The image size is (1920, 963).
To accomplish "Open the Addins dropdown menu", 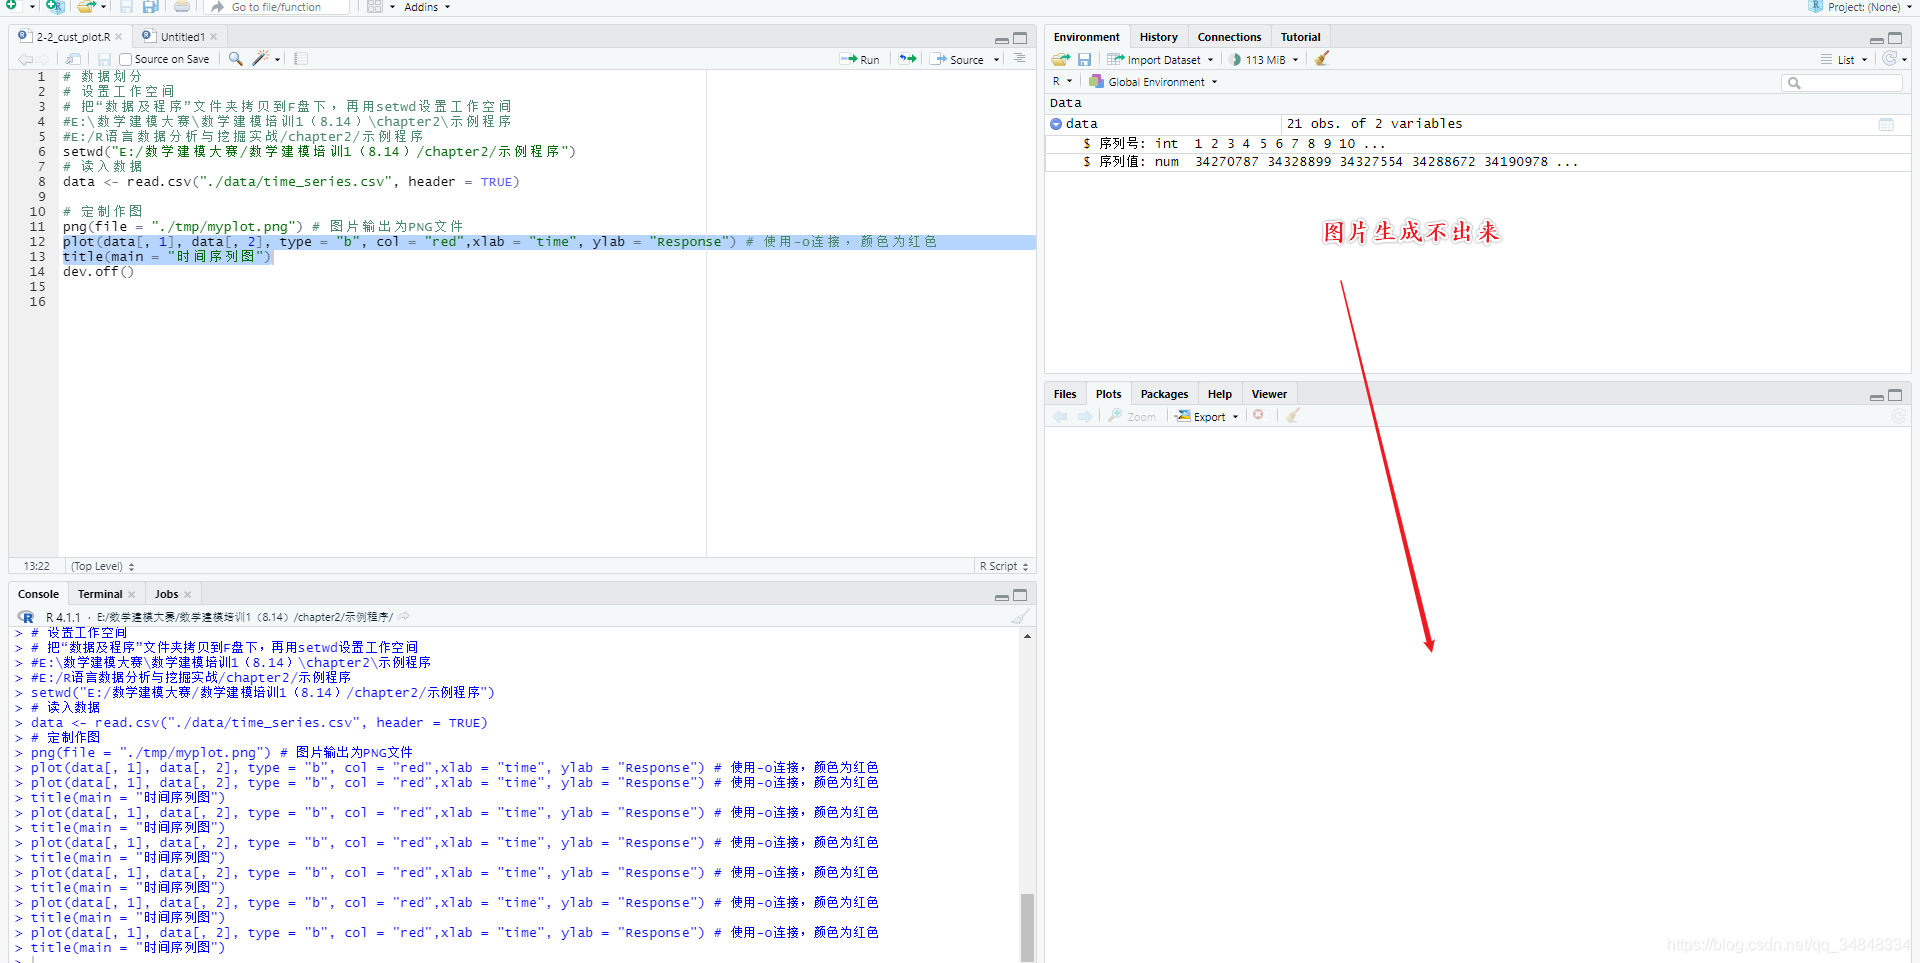I will click(427, 7).
